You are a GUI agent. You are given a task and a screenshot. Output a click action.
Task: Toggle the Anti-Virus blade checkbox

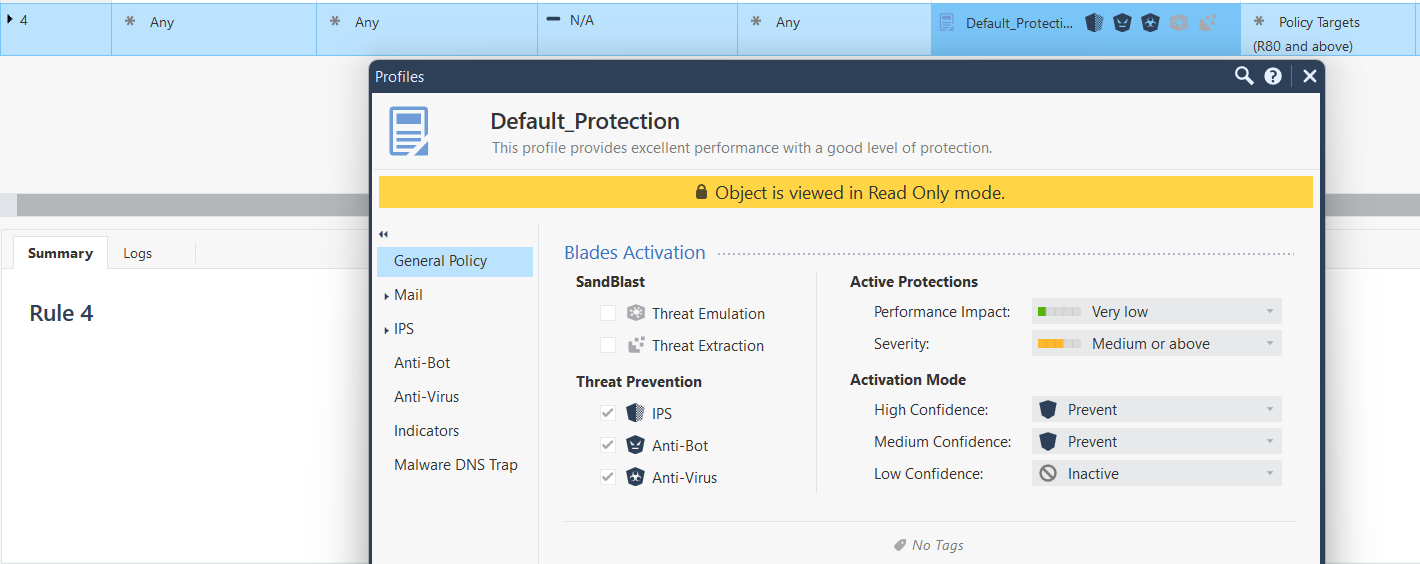(608, 477)
